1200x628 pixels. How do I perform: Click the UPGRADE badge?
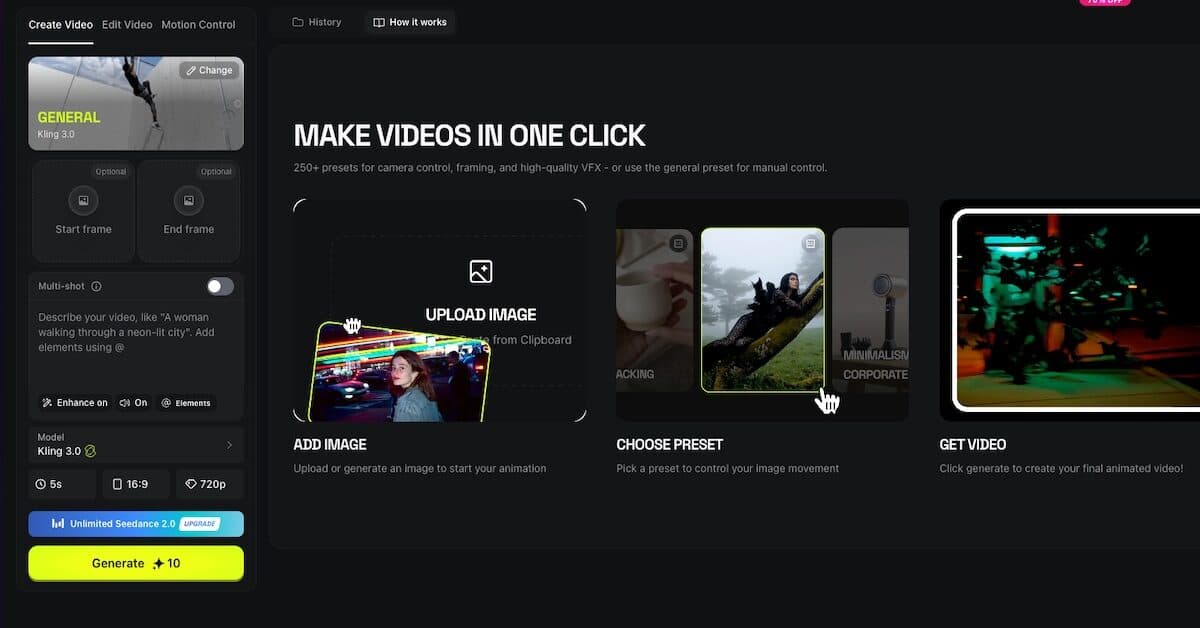pyautogui.click(x=199, y=524)
